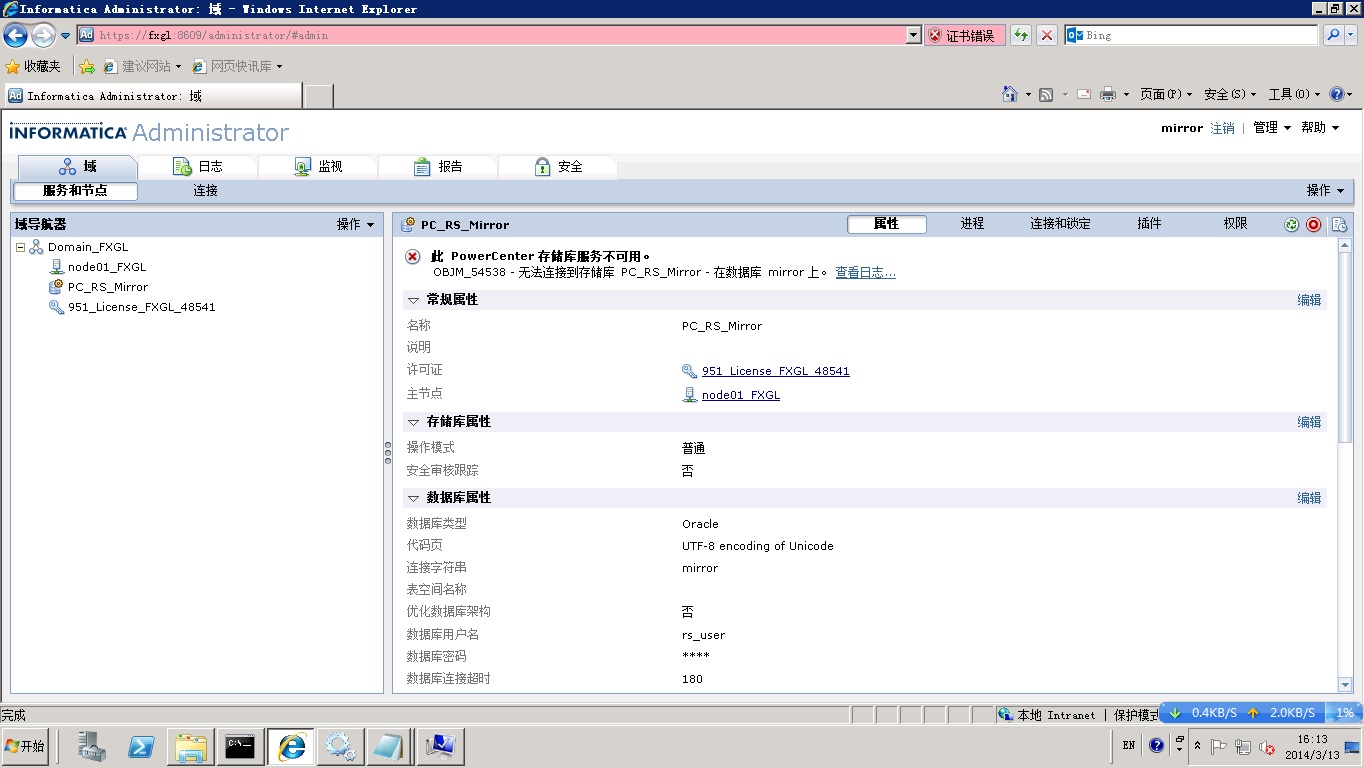Collapse the Domain_FXGL tree node
The image size is (1364, 768).
(20, 247)
